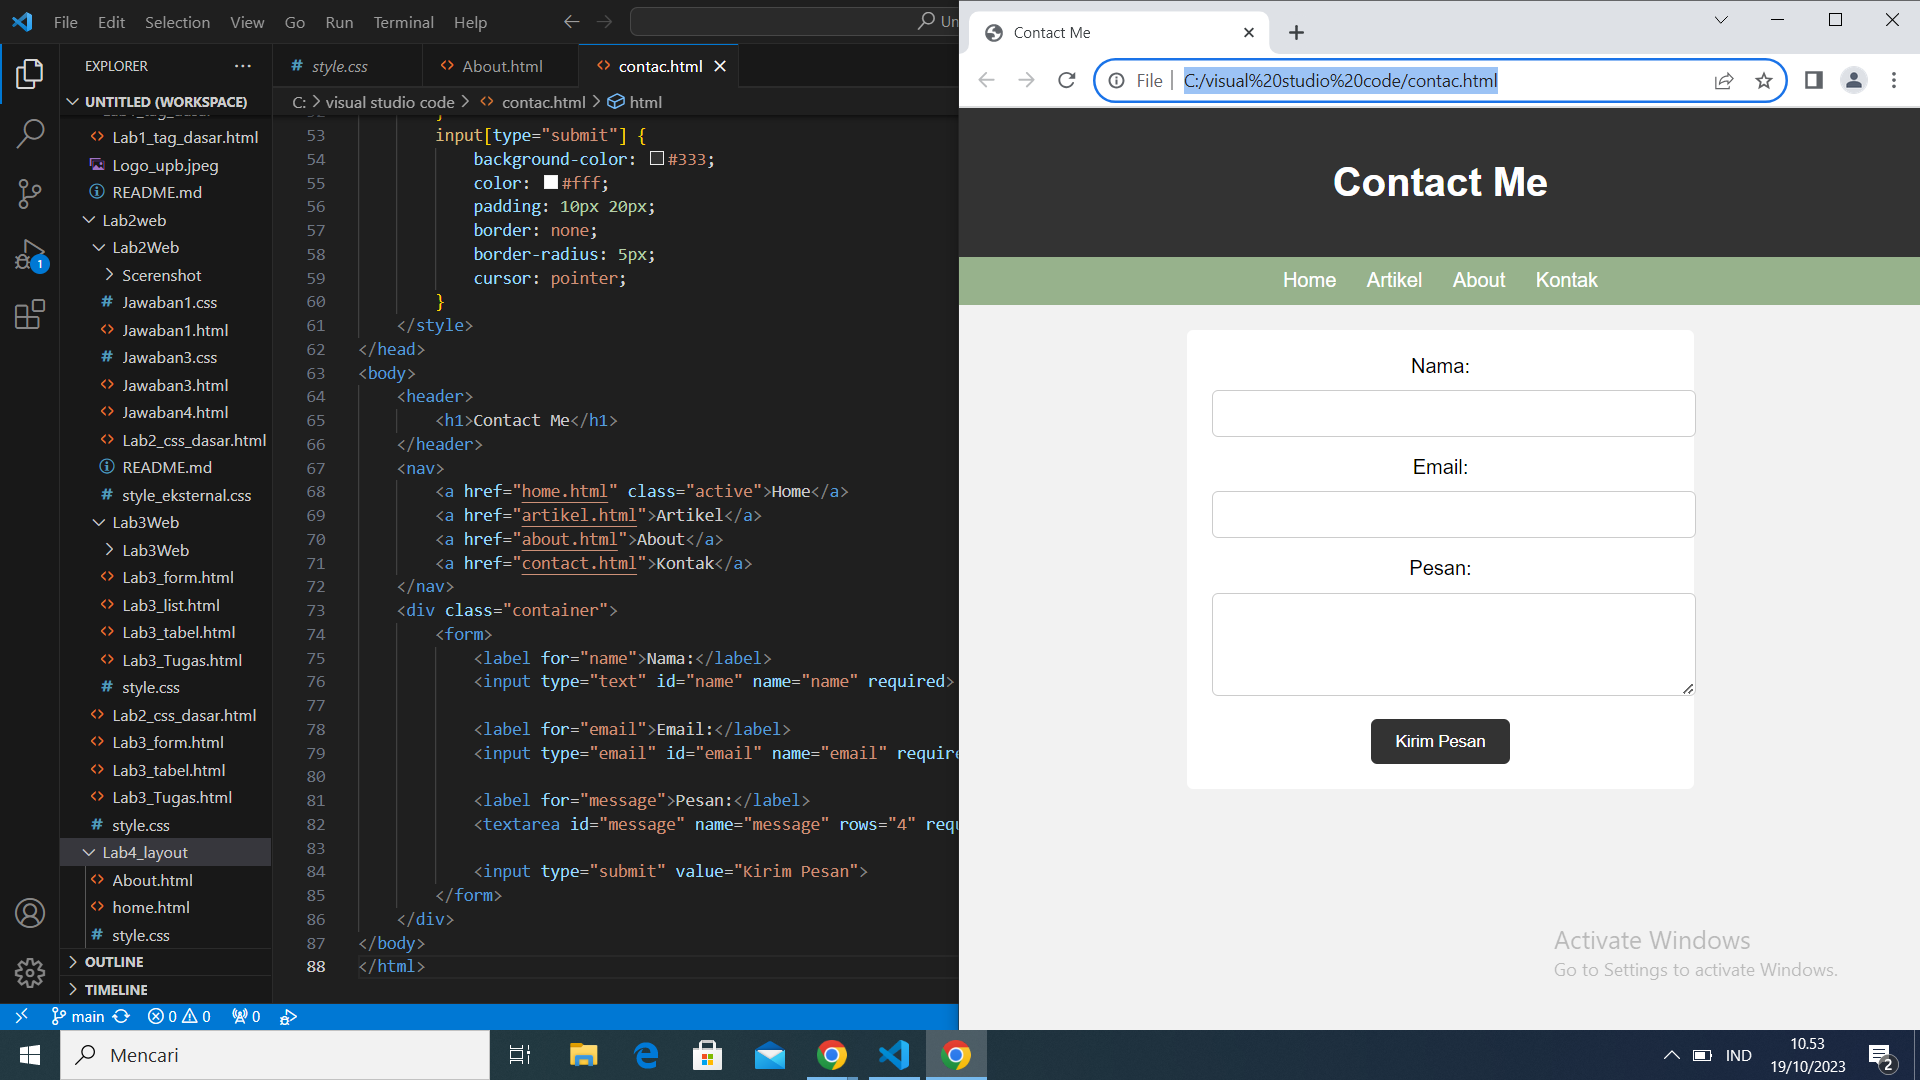1920x1080 pixels.
Task: Reload the Contact Me page in Chrome
Action: tap(1066, 80)
